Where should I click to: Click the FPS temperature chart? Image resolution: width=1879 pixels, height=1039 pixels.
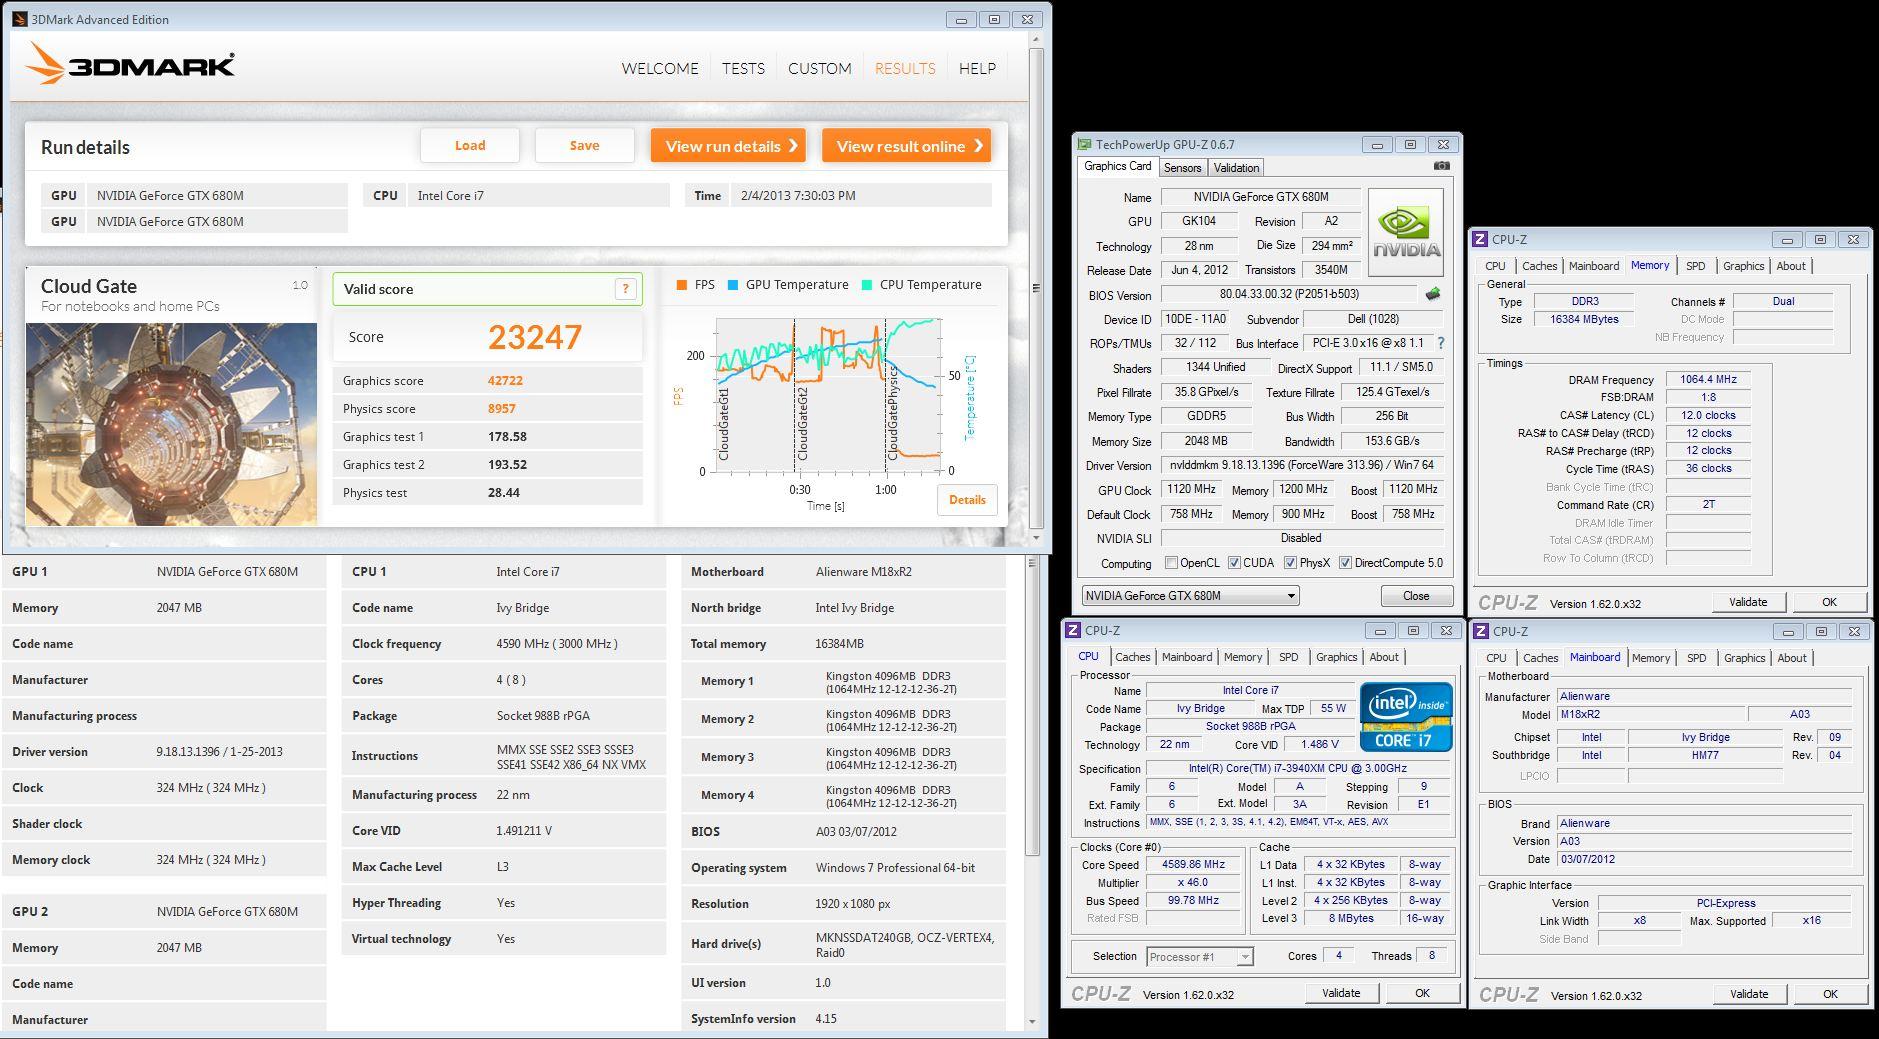click(x=828, y=395)
